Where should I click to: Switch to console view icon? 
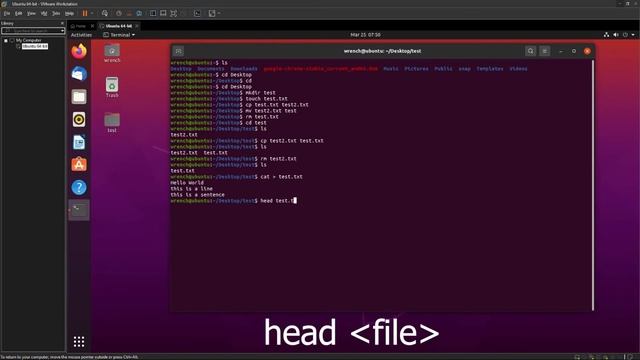tap(197, 13)
